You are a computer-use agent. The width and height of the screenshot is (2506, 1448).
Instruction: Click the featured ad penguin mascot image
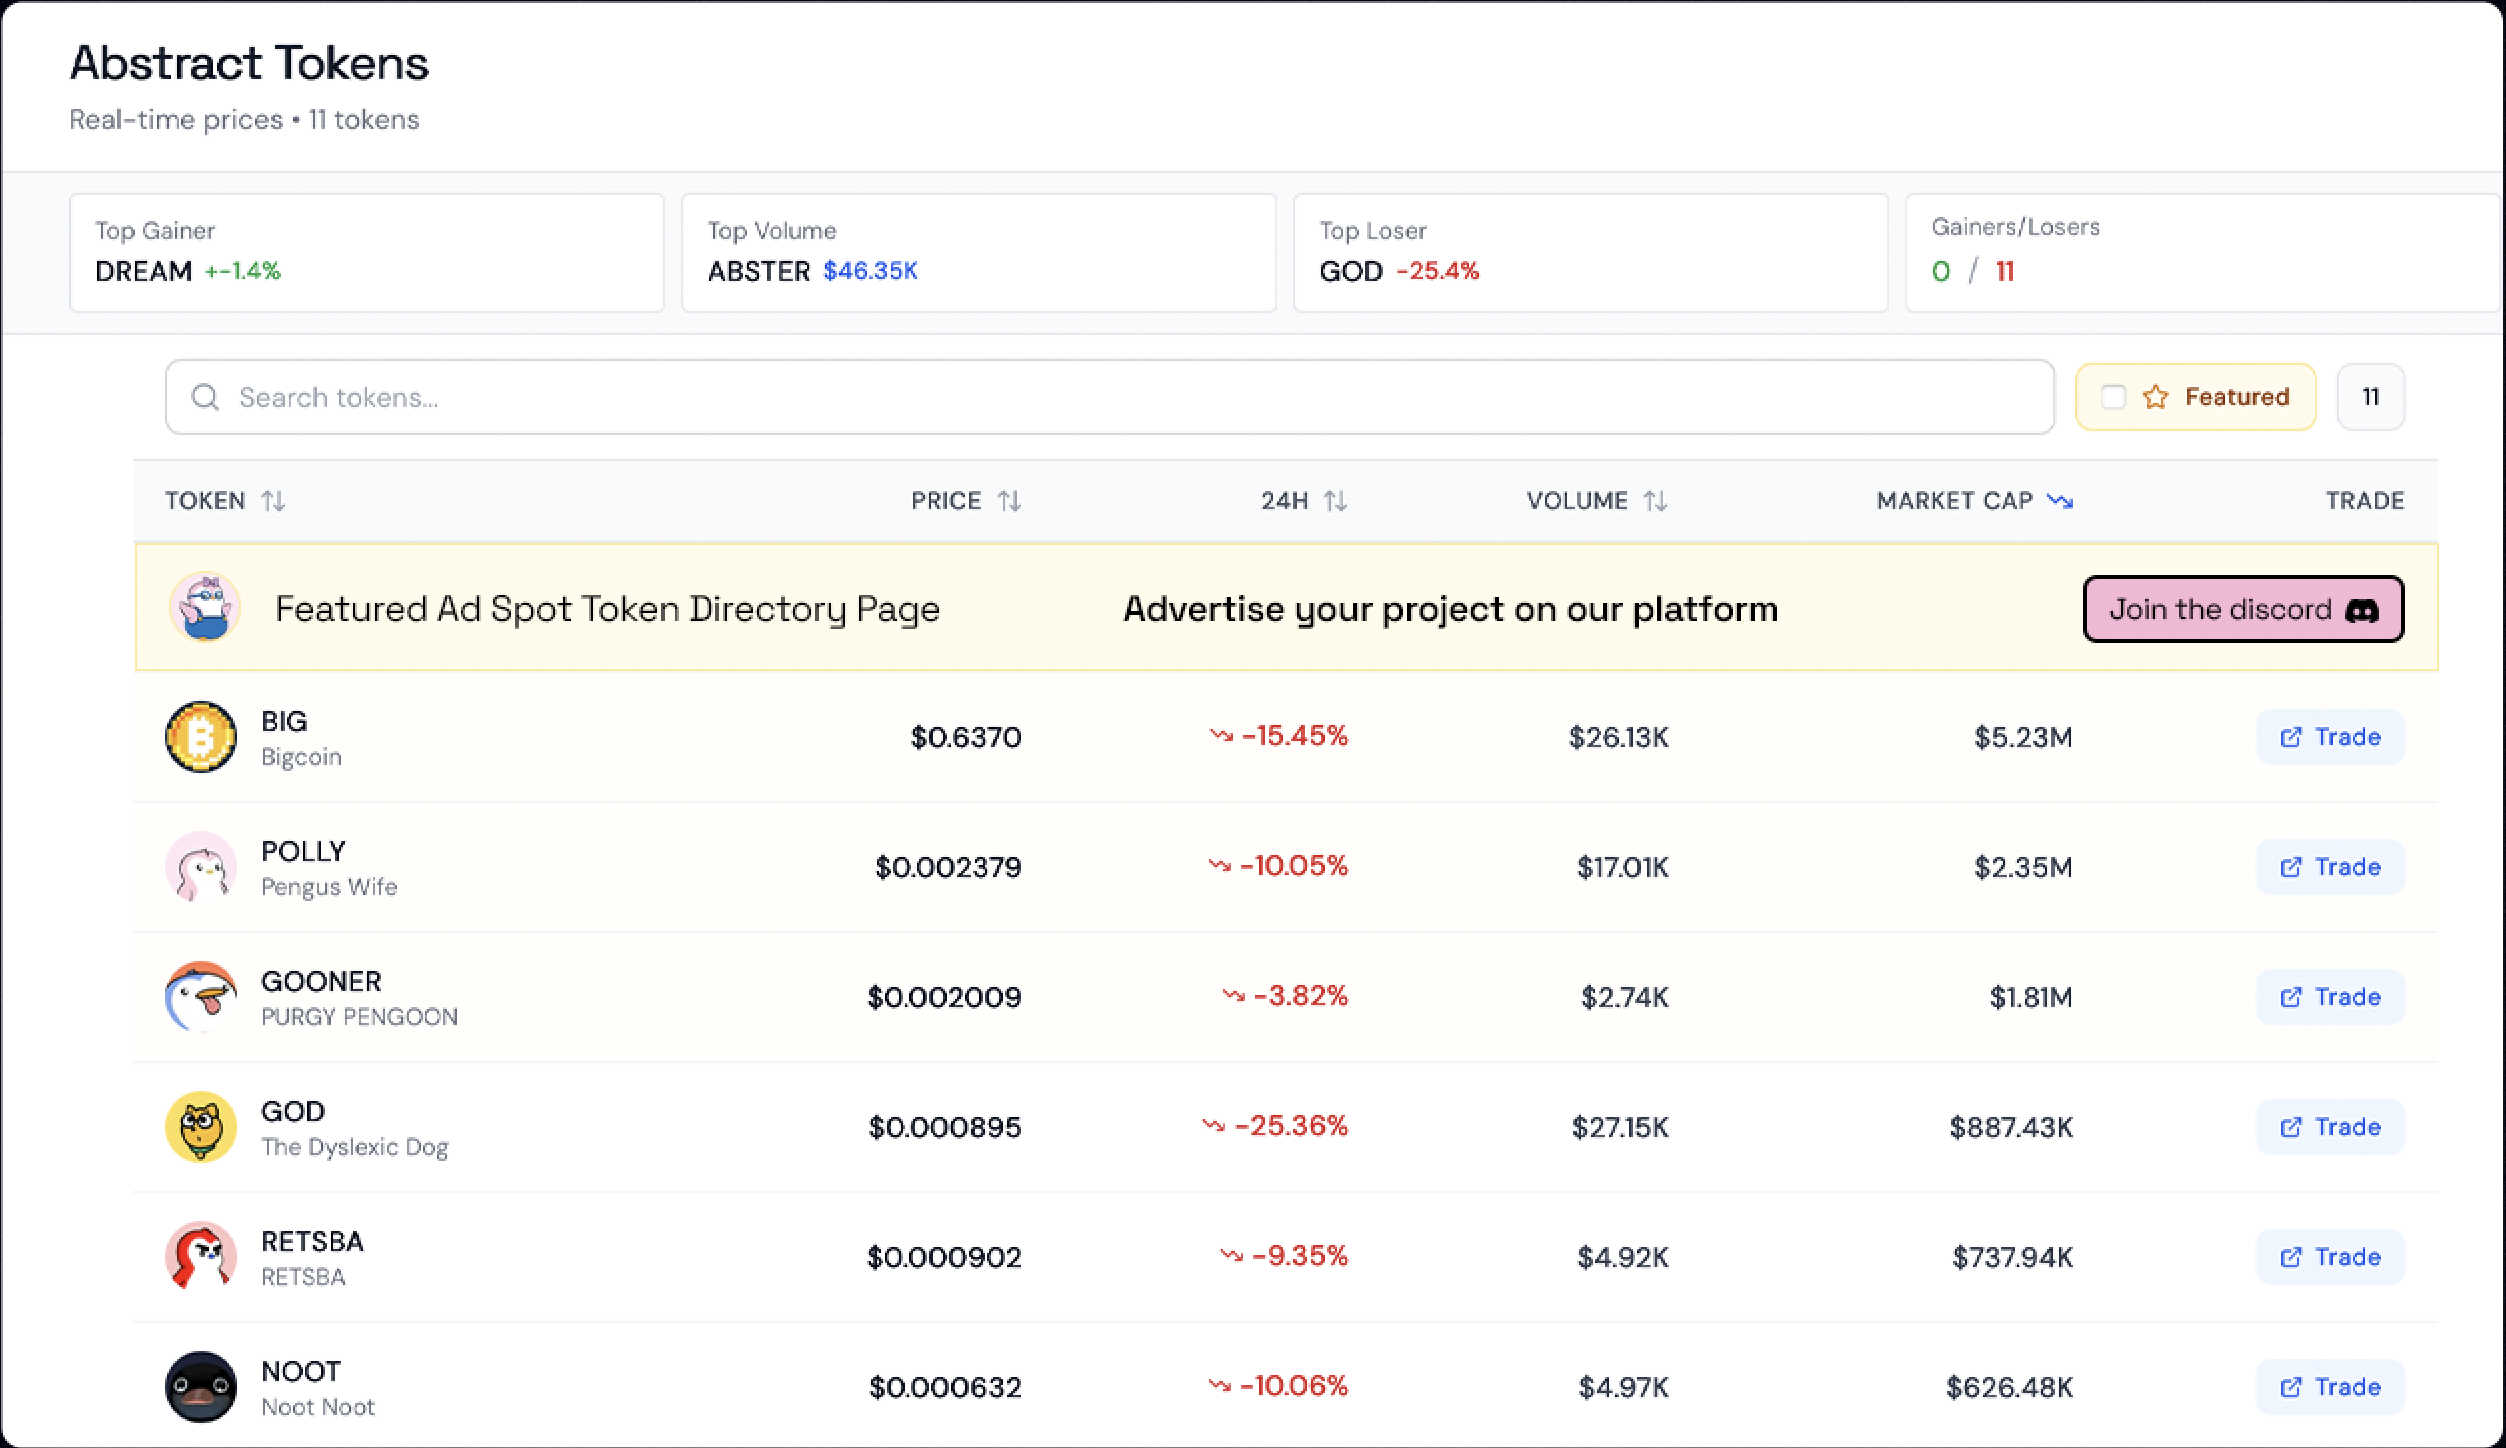(x=204, y=607)
